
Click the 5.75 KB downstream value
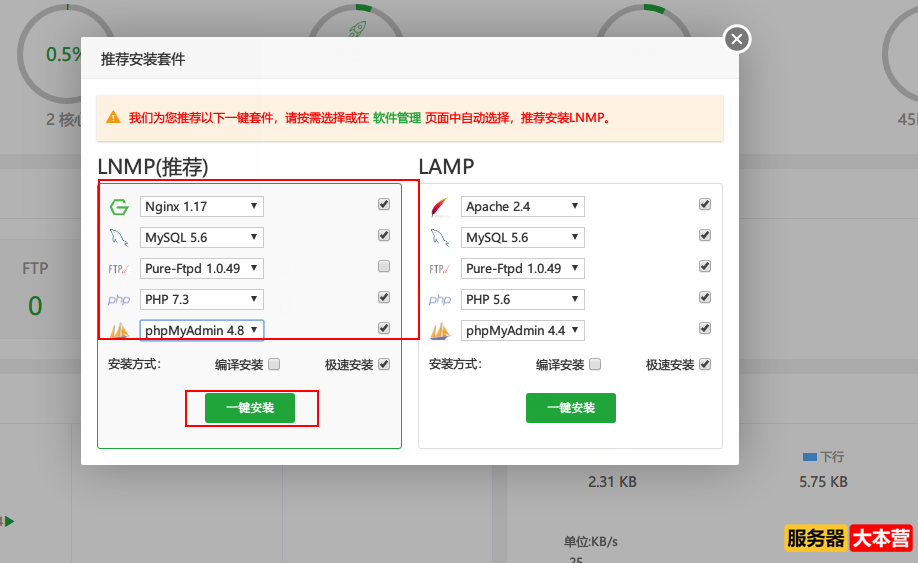coord(823,482)
